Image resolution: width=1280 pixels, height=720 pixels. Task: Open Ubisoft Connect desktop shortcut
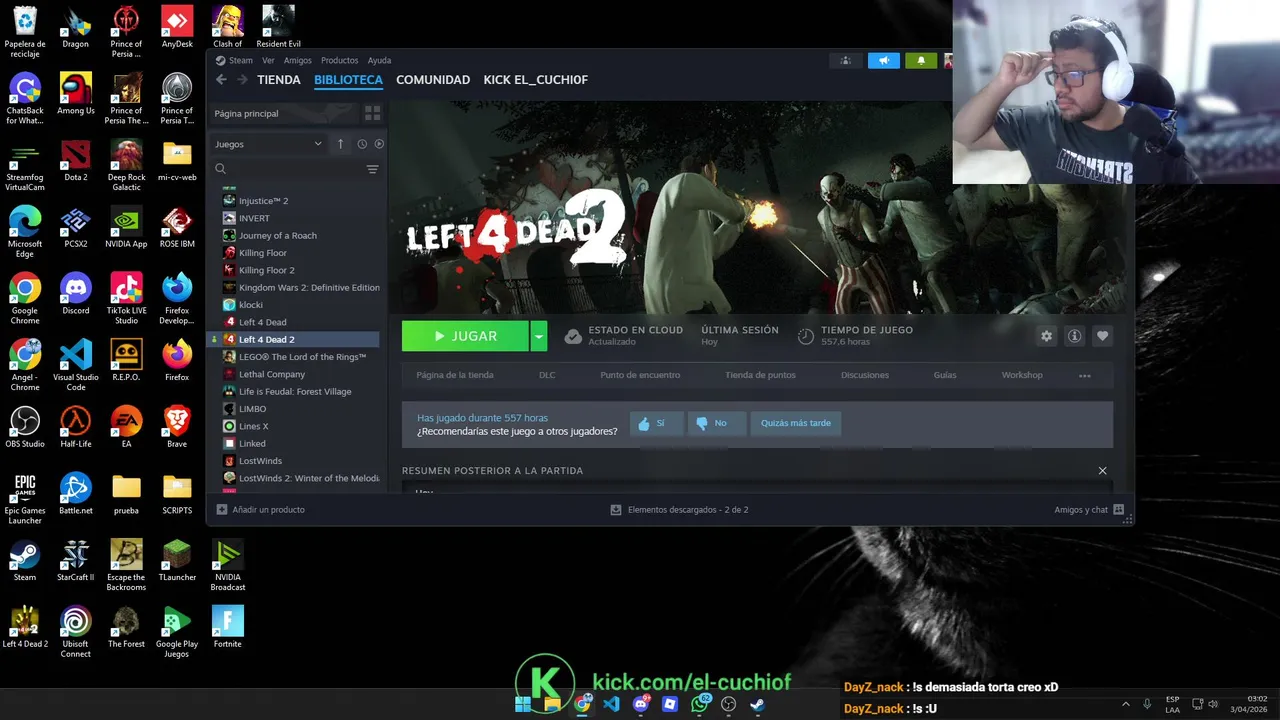[76, 633]
